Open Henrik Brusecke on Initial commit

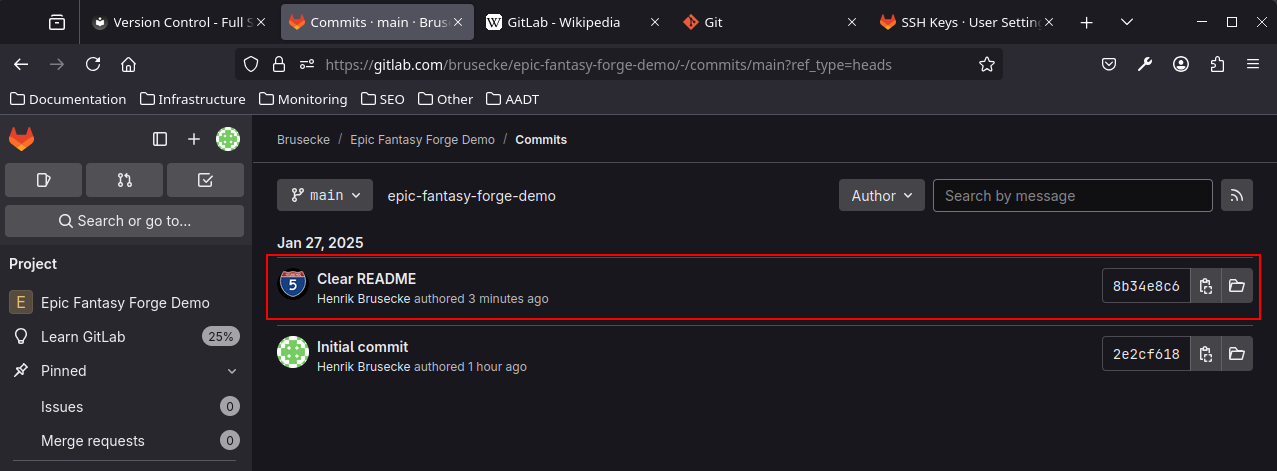click(x=364, y=367)
